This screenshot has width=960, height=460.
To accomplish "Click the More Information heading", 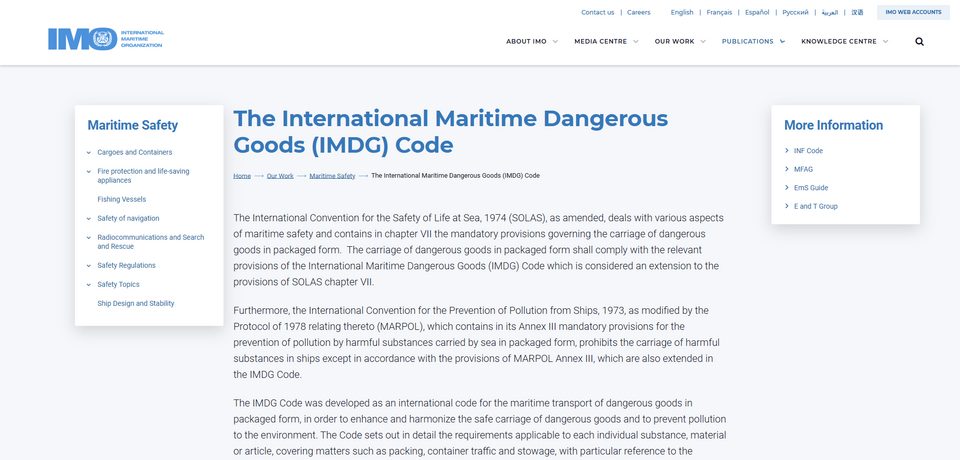I will pyautogui.click(x=833, y=126).
